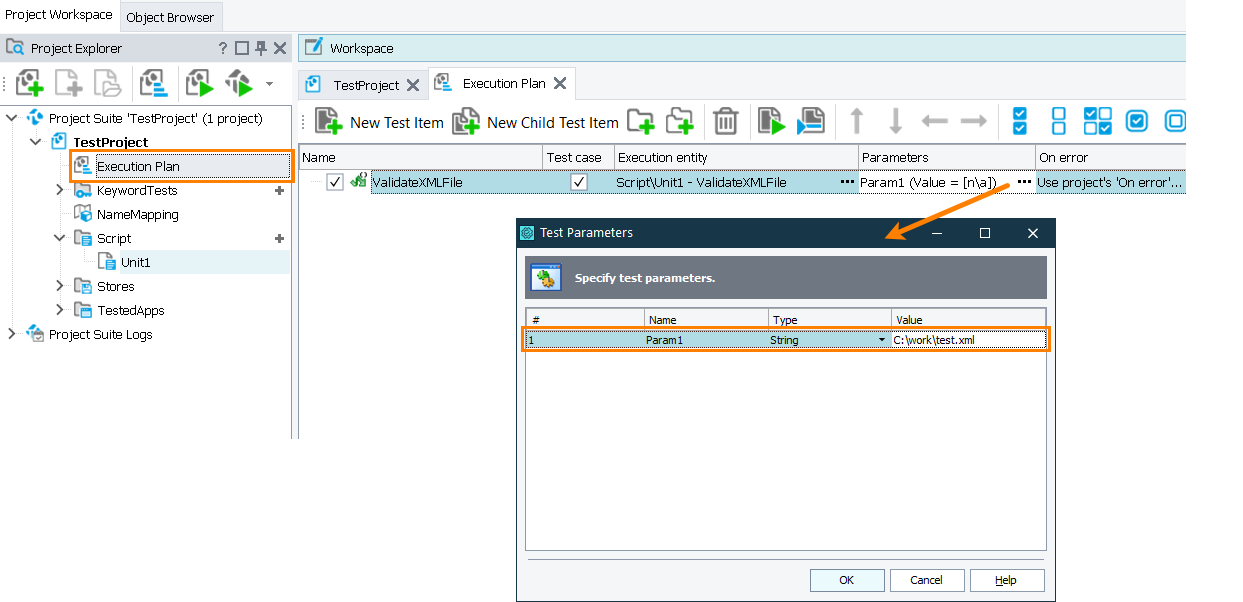Close the Execution Plan editor tab
The height and width of the screenshot is (602, 1243).
point(560,84)
